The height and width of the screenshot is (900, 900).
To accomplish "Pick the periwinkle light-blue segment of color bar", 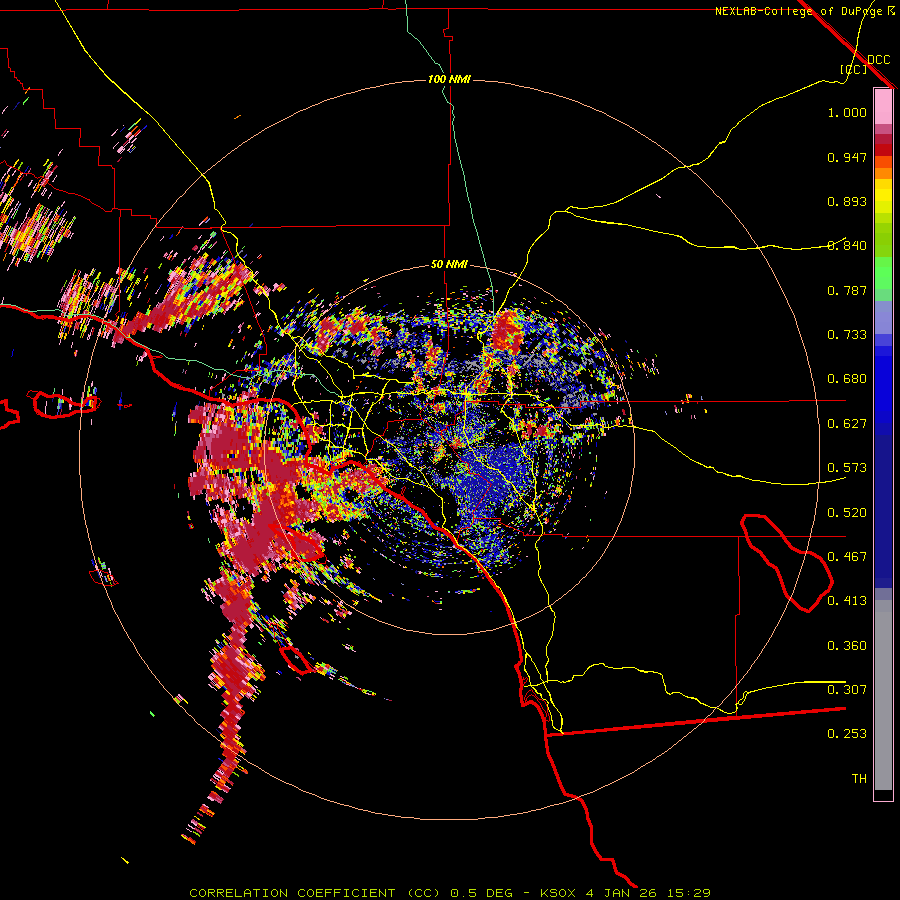I will click(883, 318).
